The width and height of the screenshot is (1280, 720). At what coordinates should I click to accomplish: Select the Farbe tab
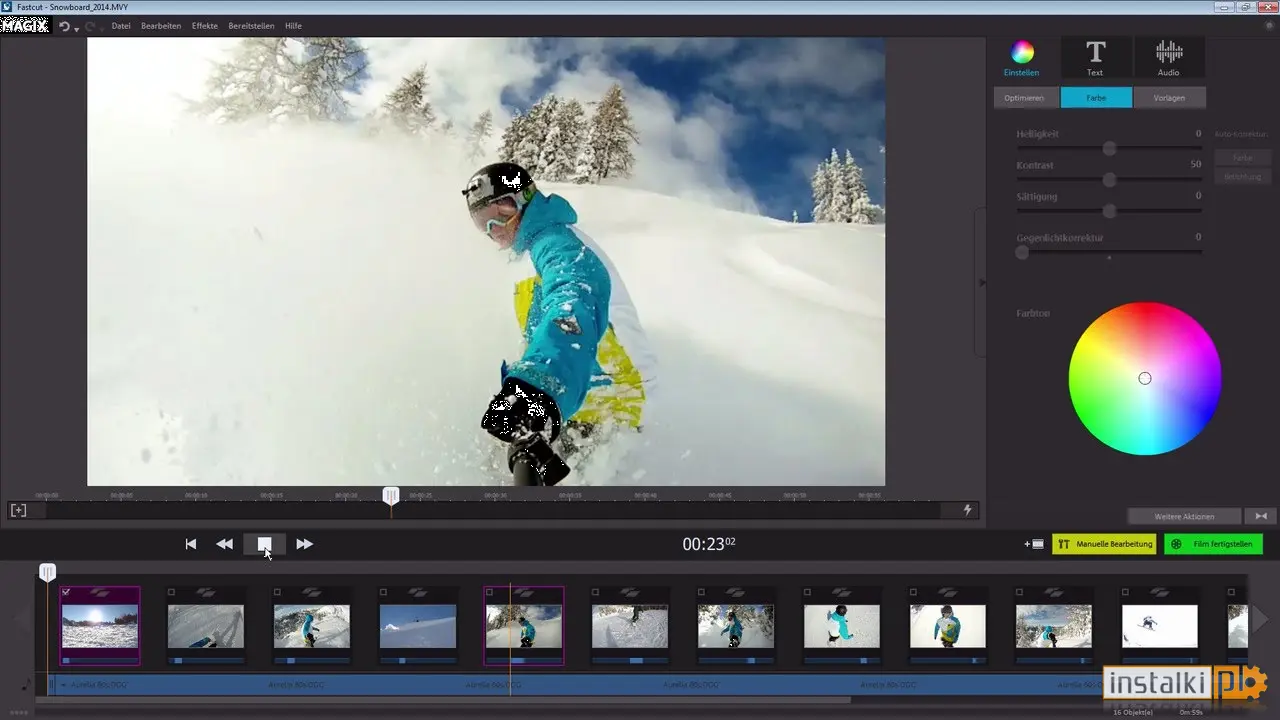(x=1097, y=98)
